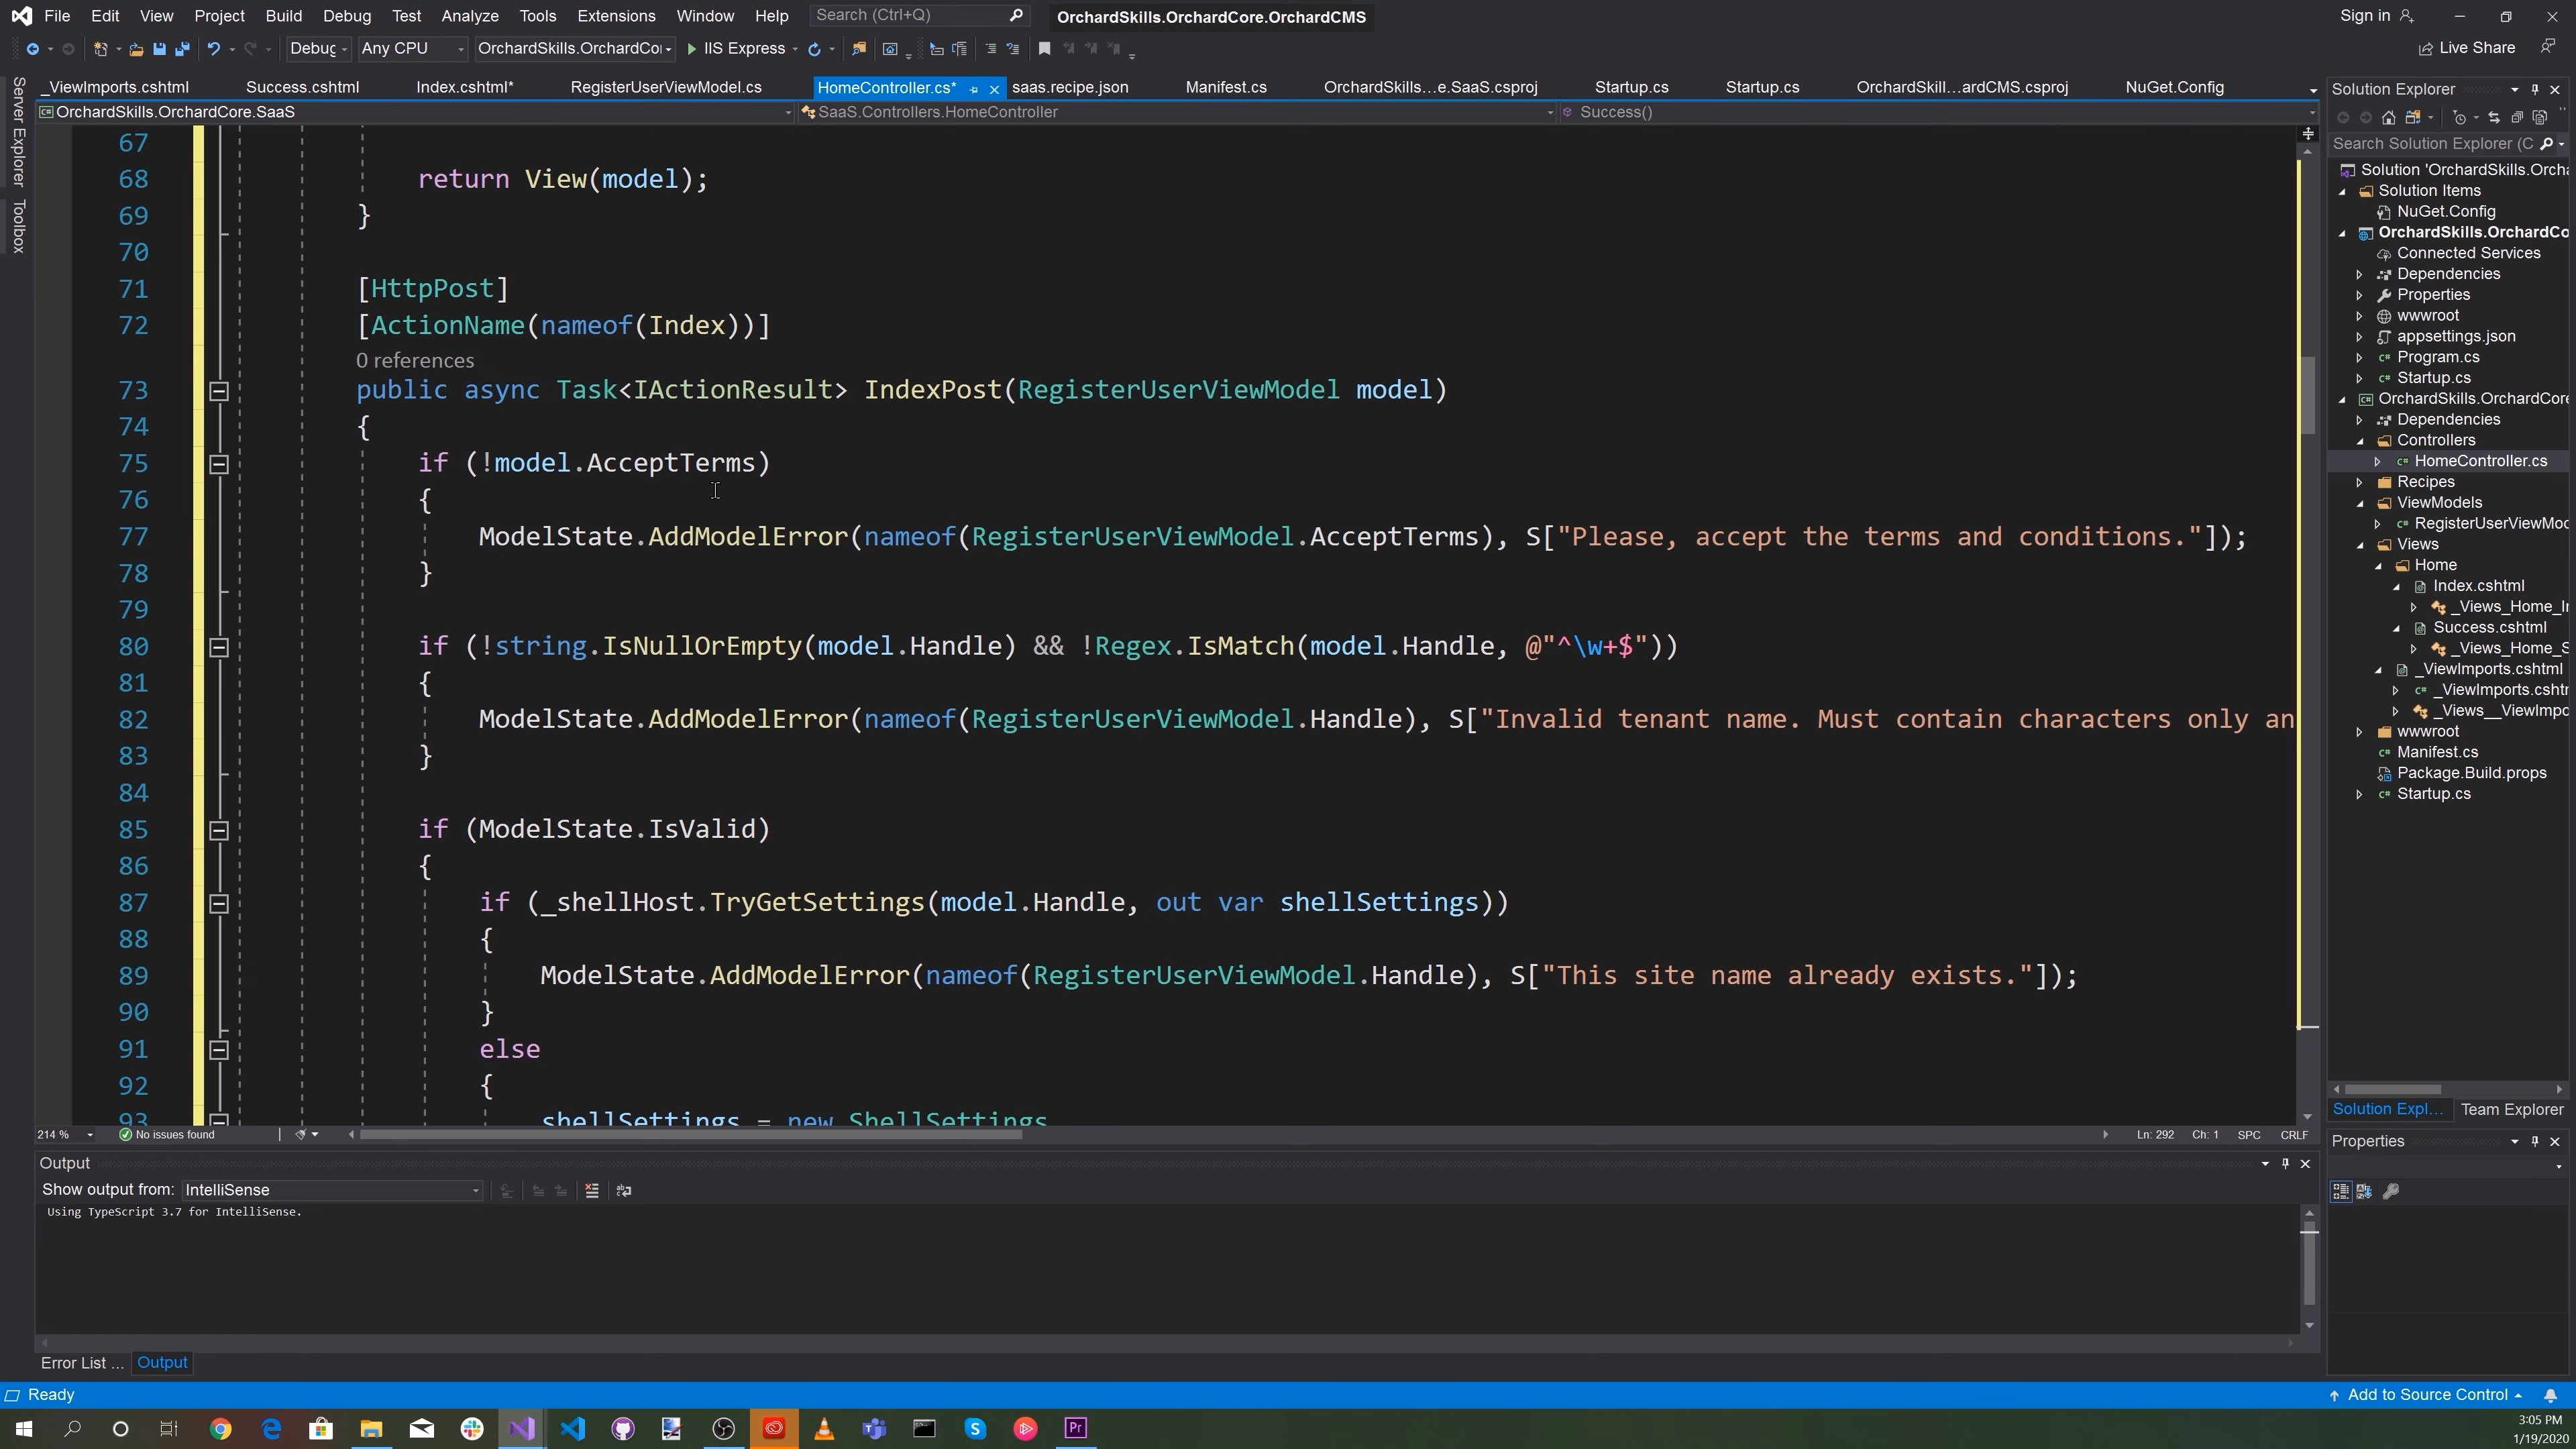
Task: Click the Solution Explorer horizontal scrollbar
Action: pyautogui.click(x=2392, y=1089)
